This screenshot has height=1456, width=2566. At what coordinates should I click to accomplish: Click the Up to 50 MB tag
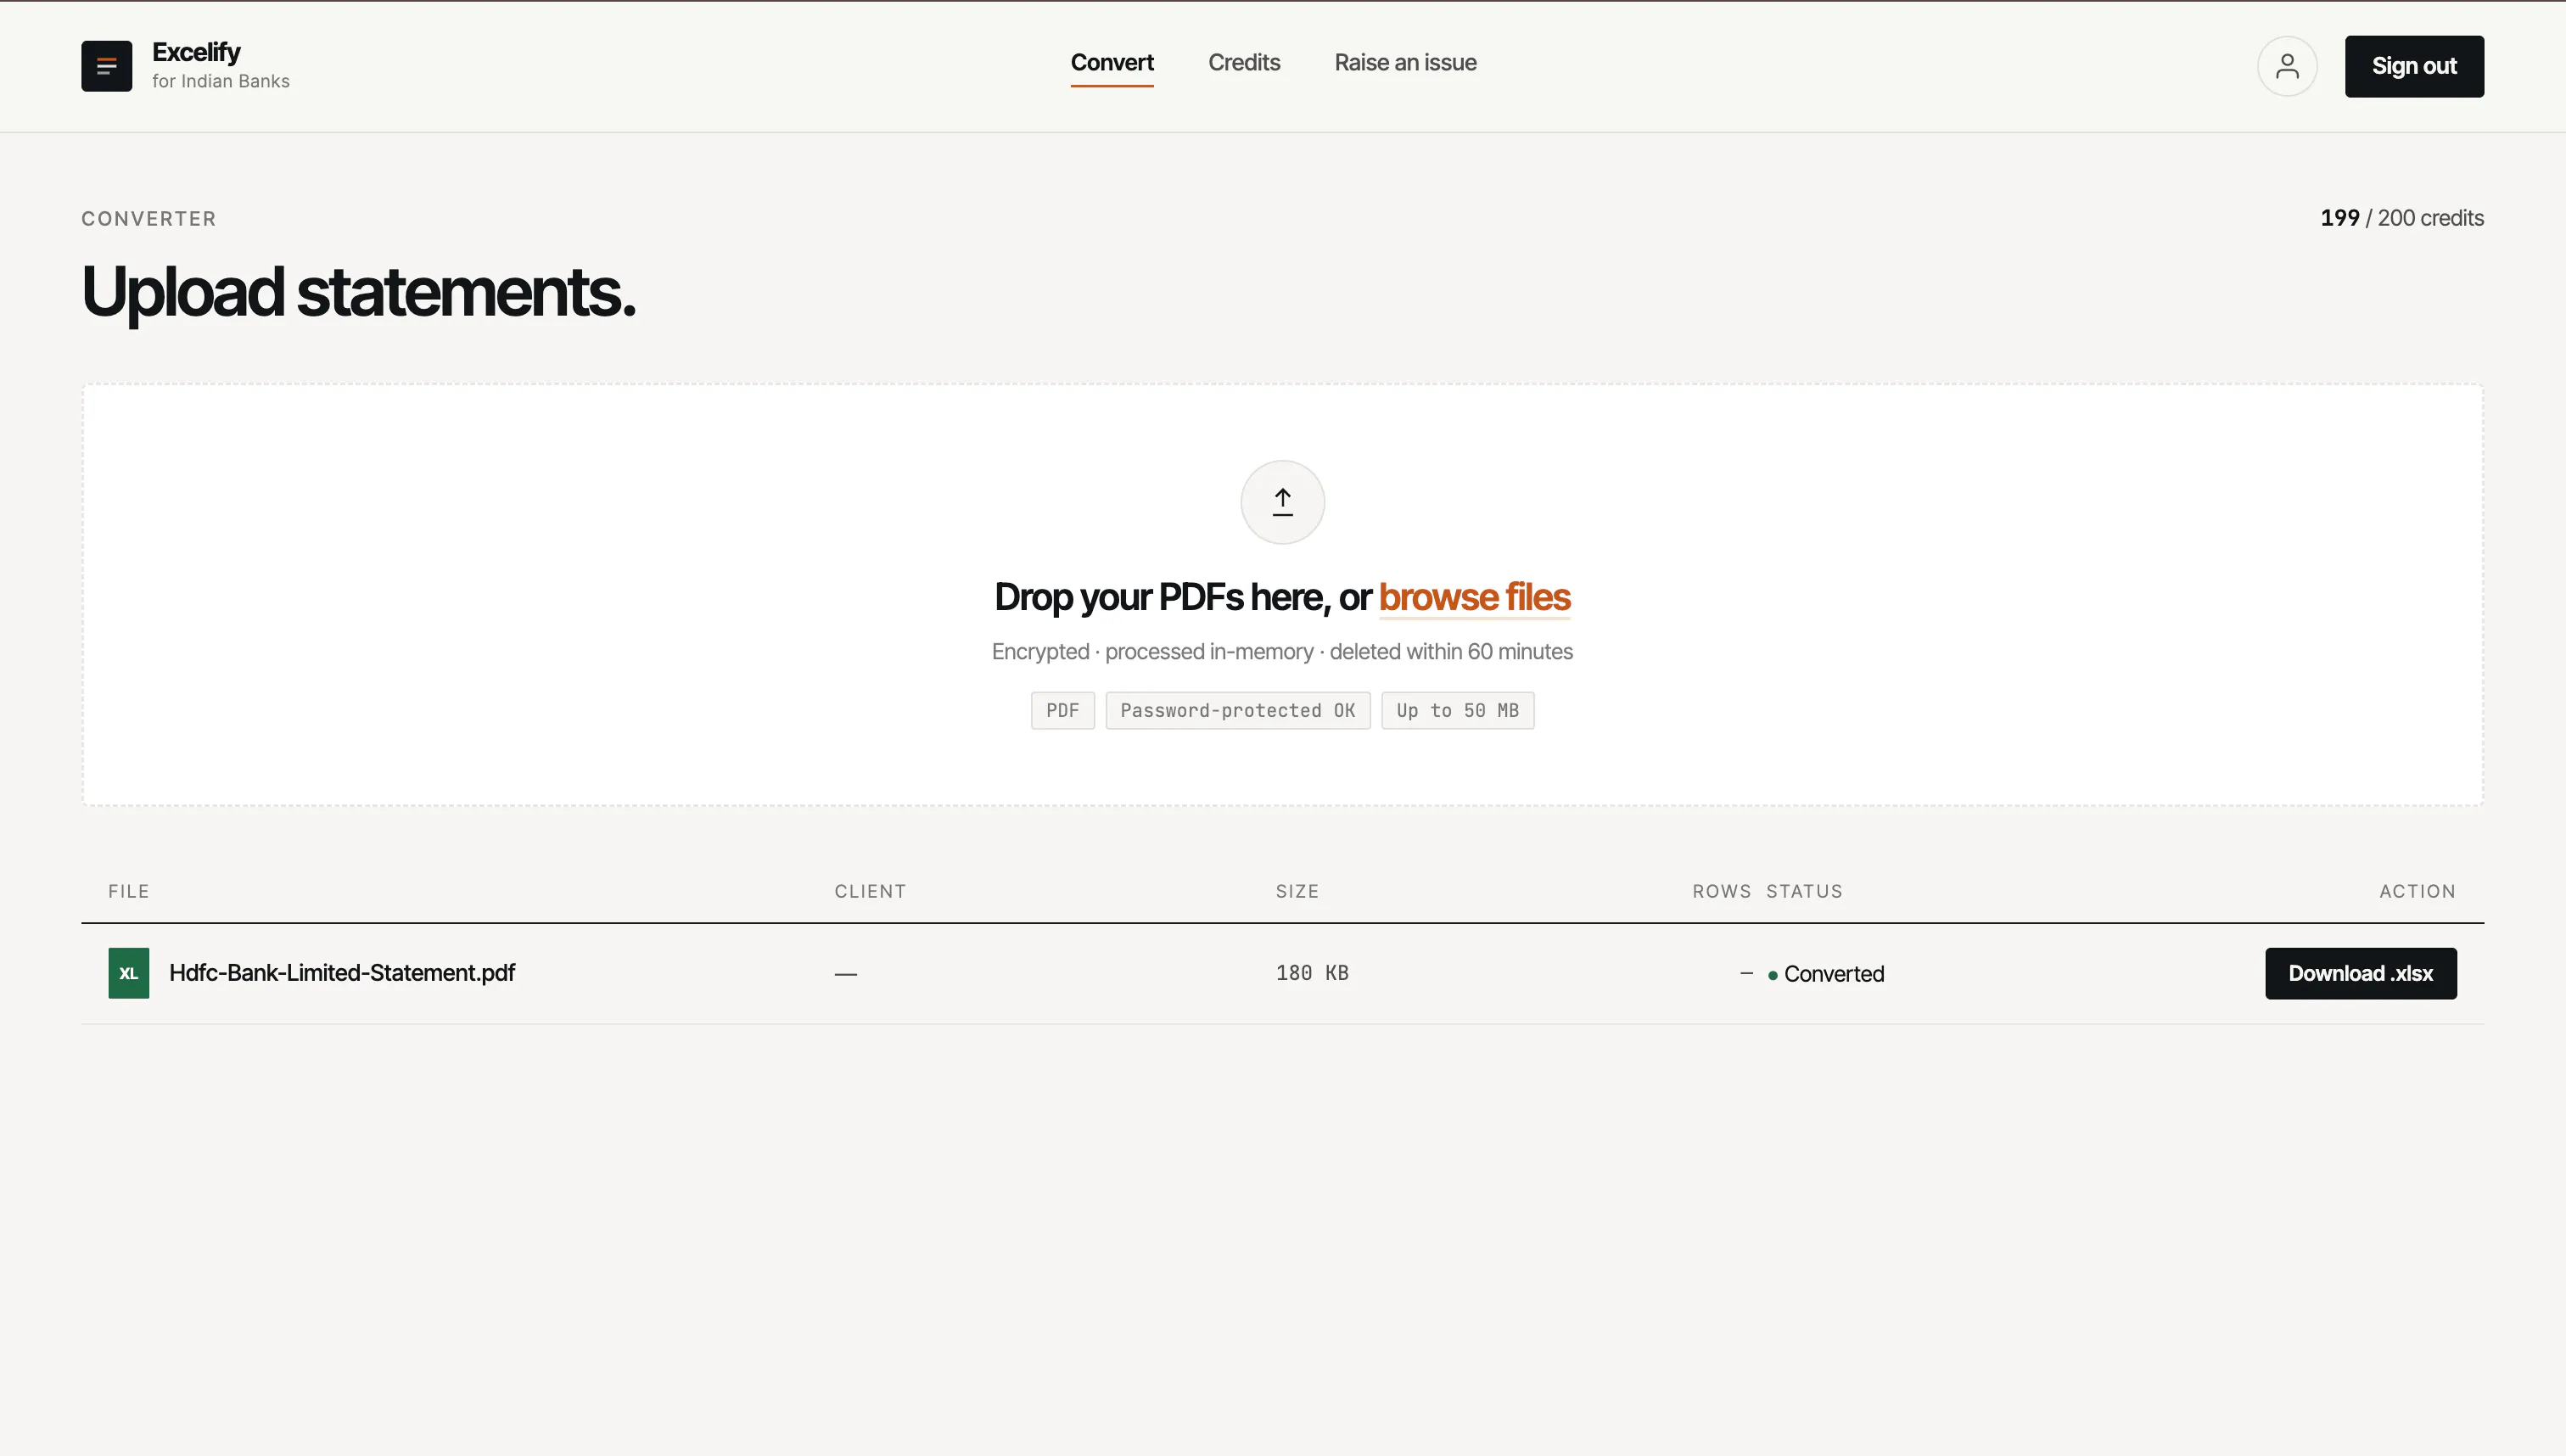pyautogui.click(x=1457, y=711)
